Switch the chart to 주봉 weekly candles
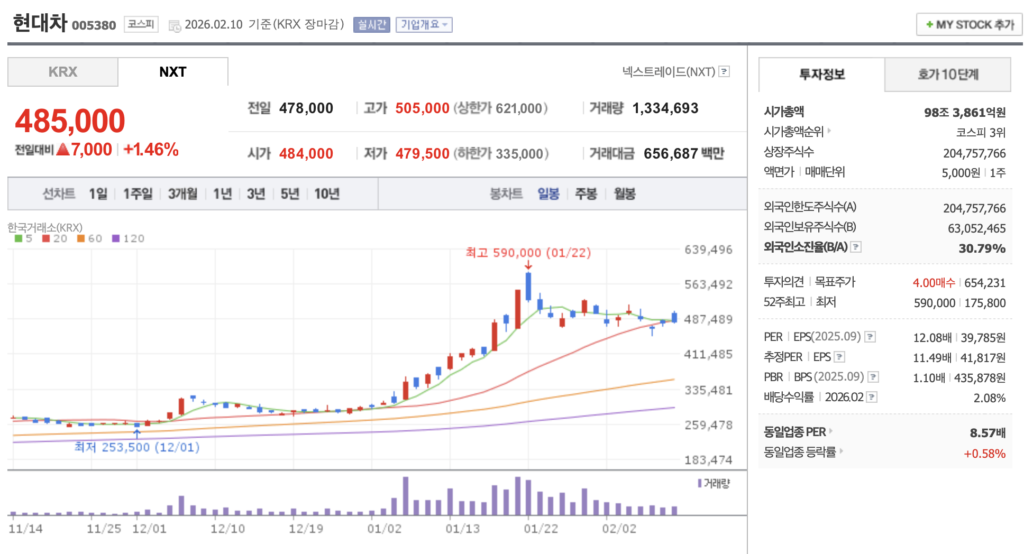This screenshot has height=554, width=1024. (585, 194)
